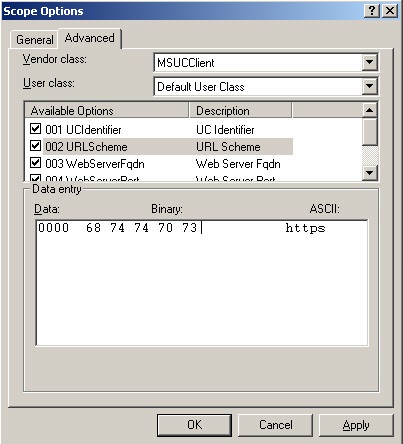This screenshot has height=444, width=403.
Task: Select the Advanced tab
Action: coord(90,38)
